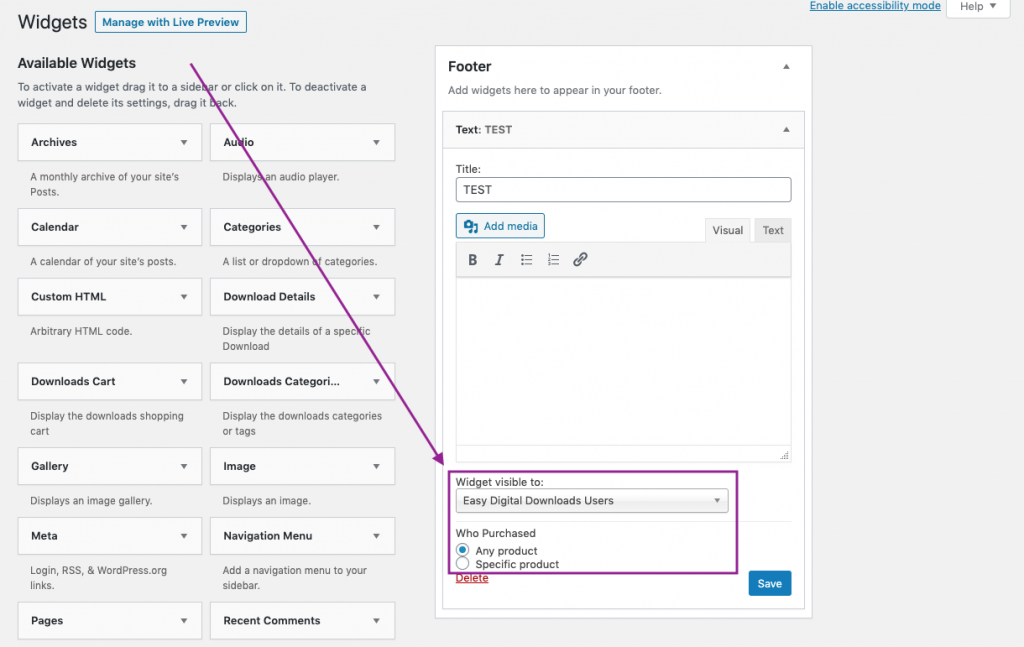Toggle bold formatting in the text editor
Viewport: 1024px width, 647px height.
point(472,259)
